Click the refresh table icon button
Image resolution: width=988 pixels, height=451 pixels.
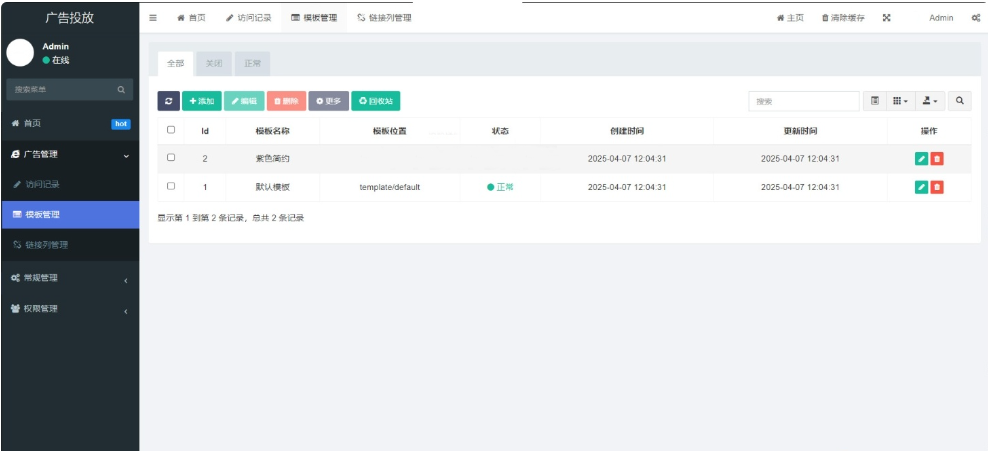pos(168,101)
